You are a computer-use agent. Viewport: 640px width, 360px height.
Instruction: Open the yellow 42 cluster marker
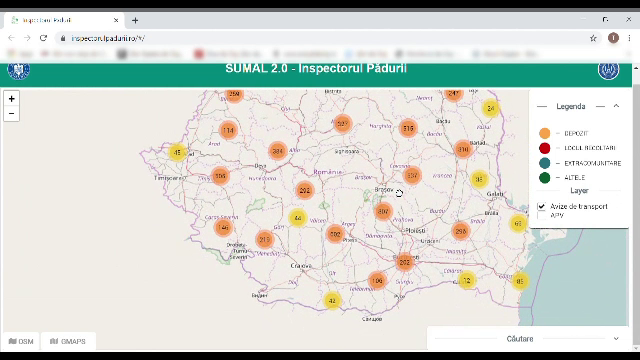click(332, 301)
